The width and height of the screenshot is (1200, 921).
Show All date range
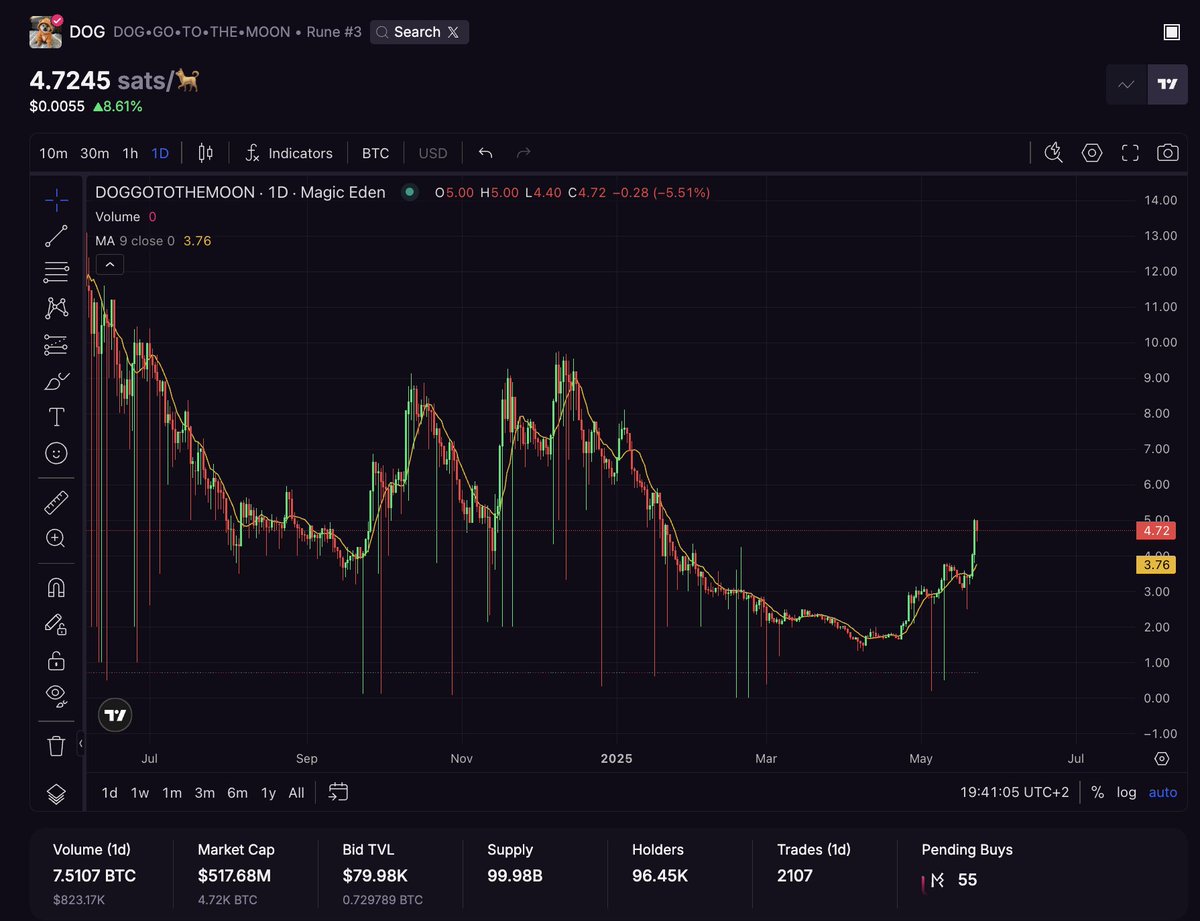click(296, 792)
